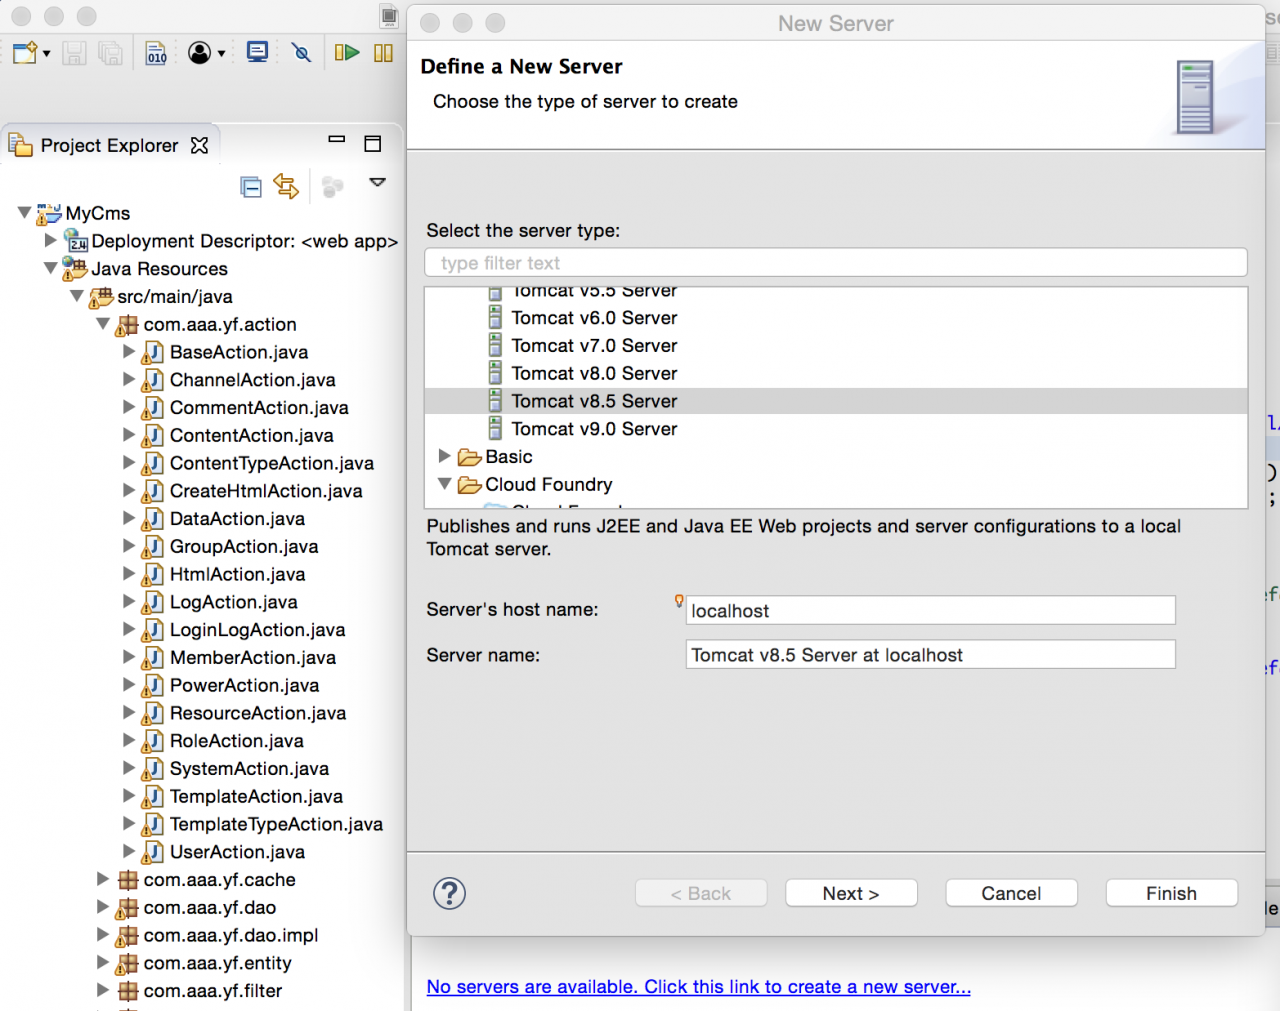This screenshot has width=1280, height=1011.
Task: Click the user profile icon in toolbar
Action: point(201,52)
